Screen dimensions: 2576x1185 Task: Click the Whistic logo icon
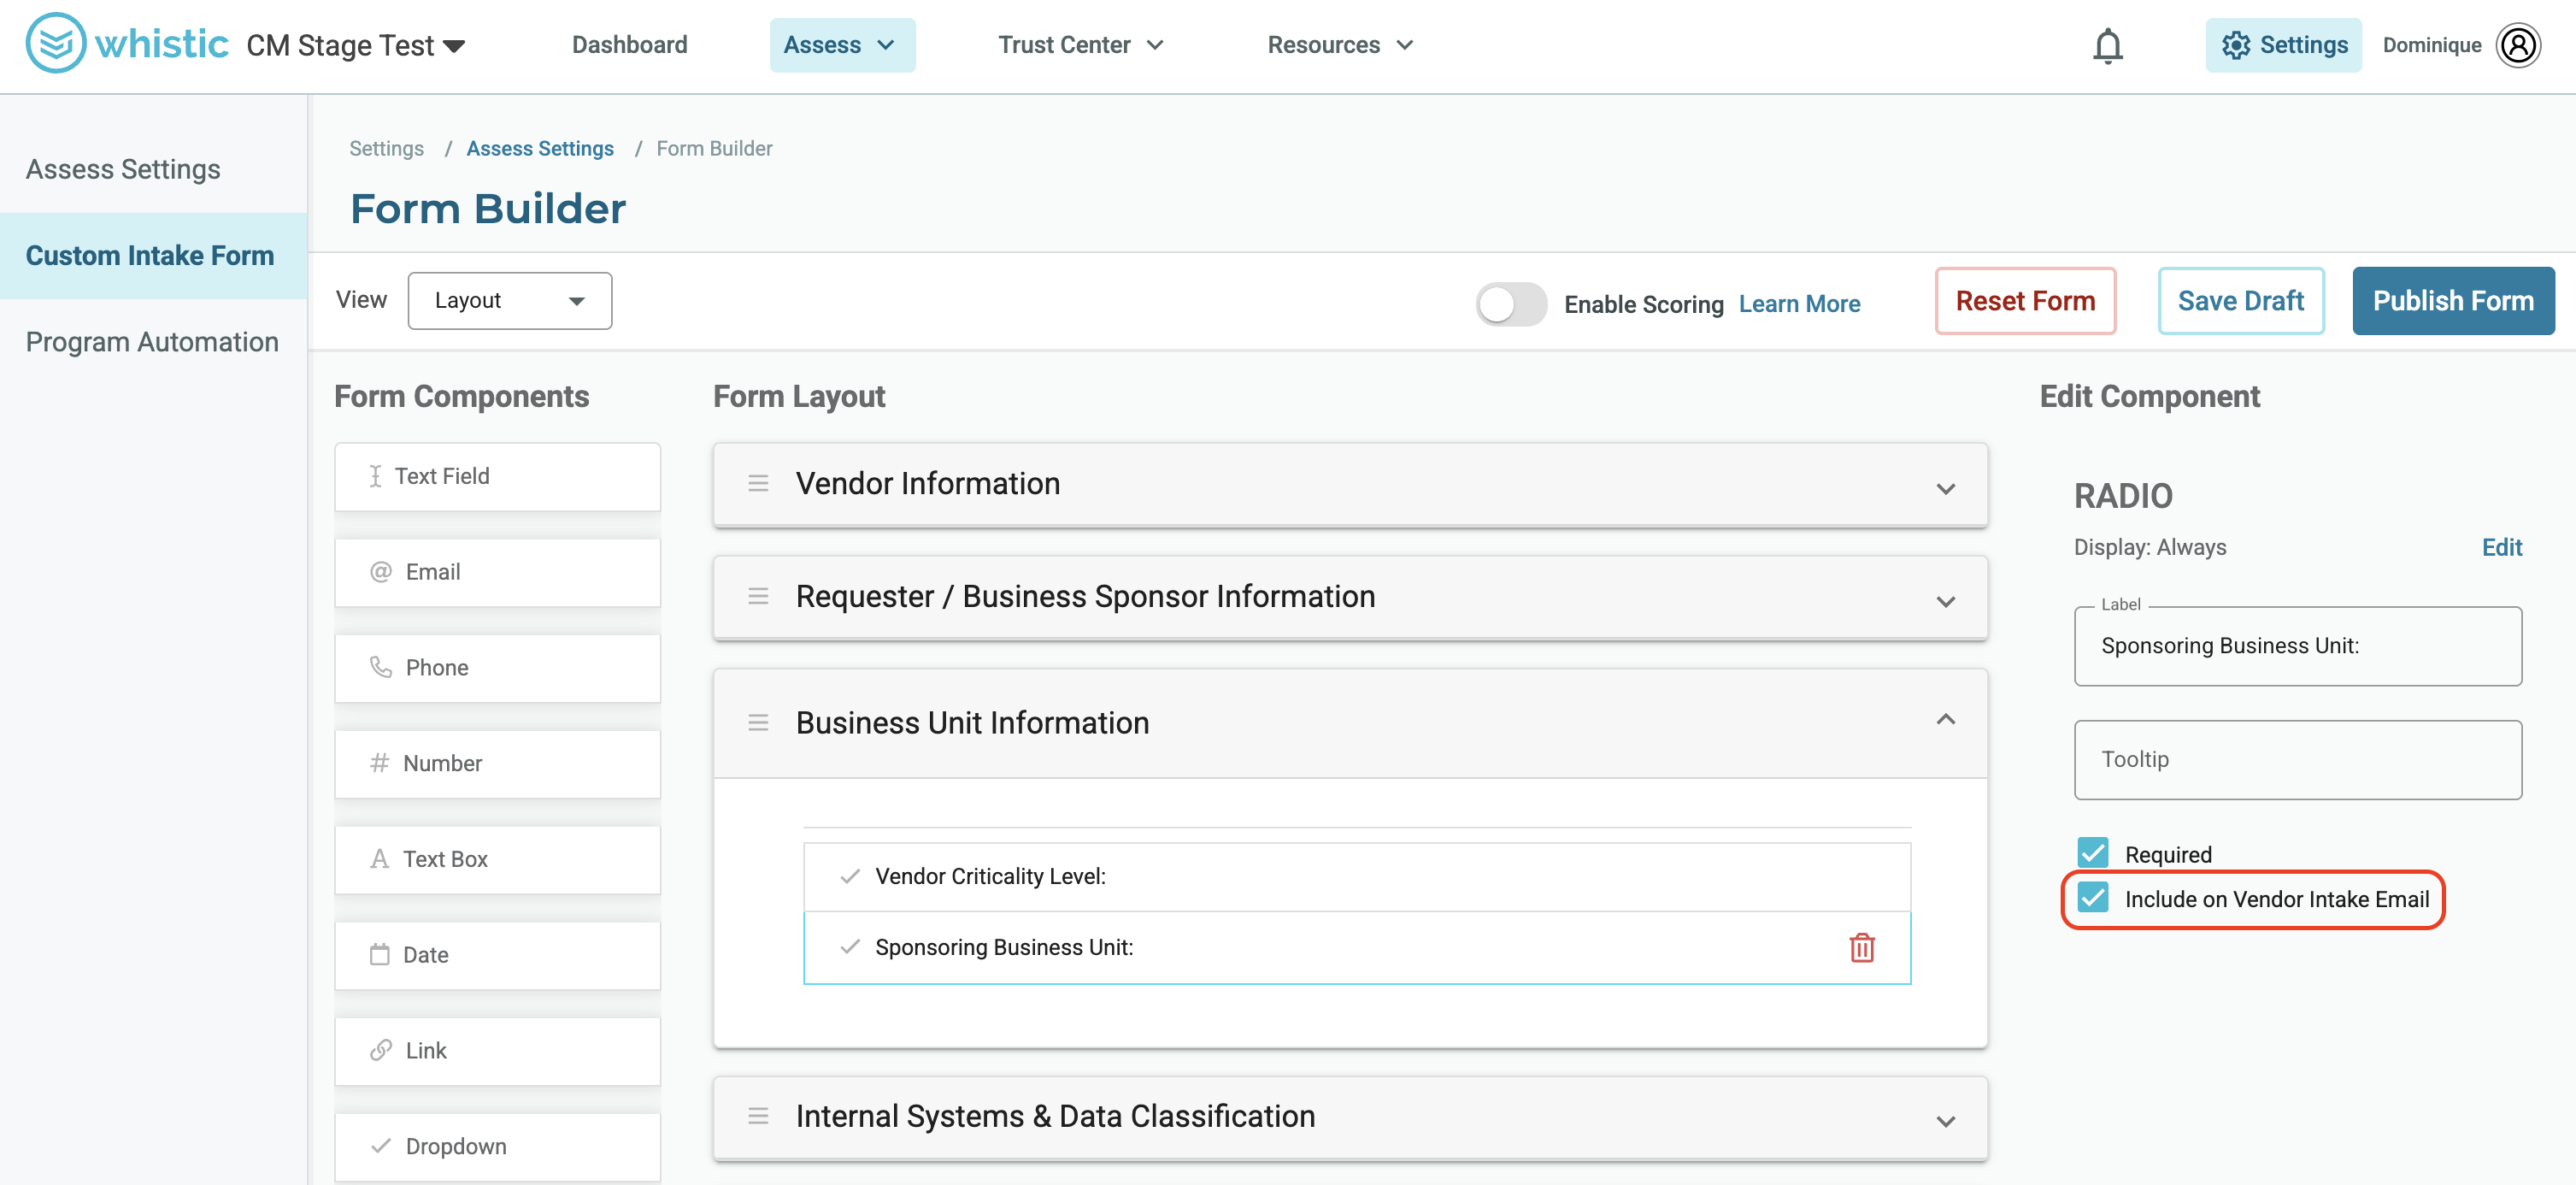coord(55,43)
